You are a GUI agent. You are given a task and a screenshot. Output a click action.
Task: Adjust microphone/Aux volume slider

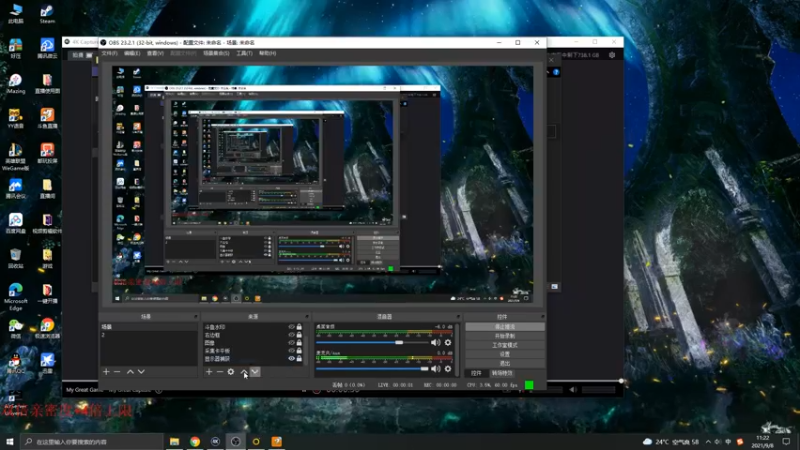(372, 369)
